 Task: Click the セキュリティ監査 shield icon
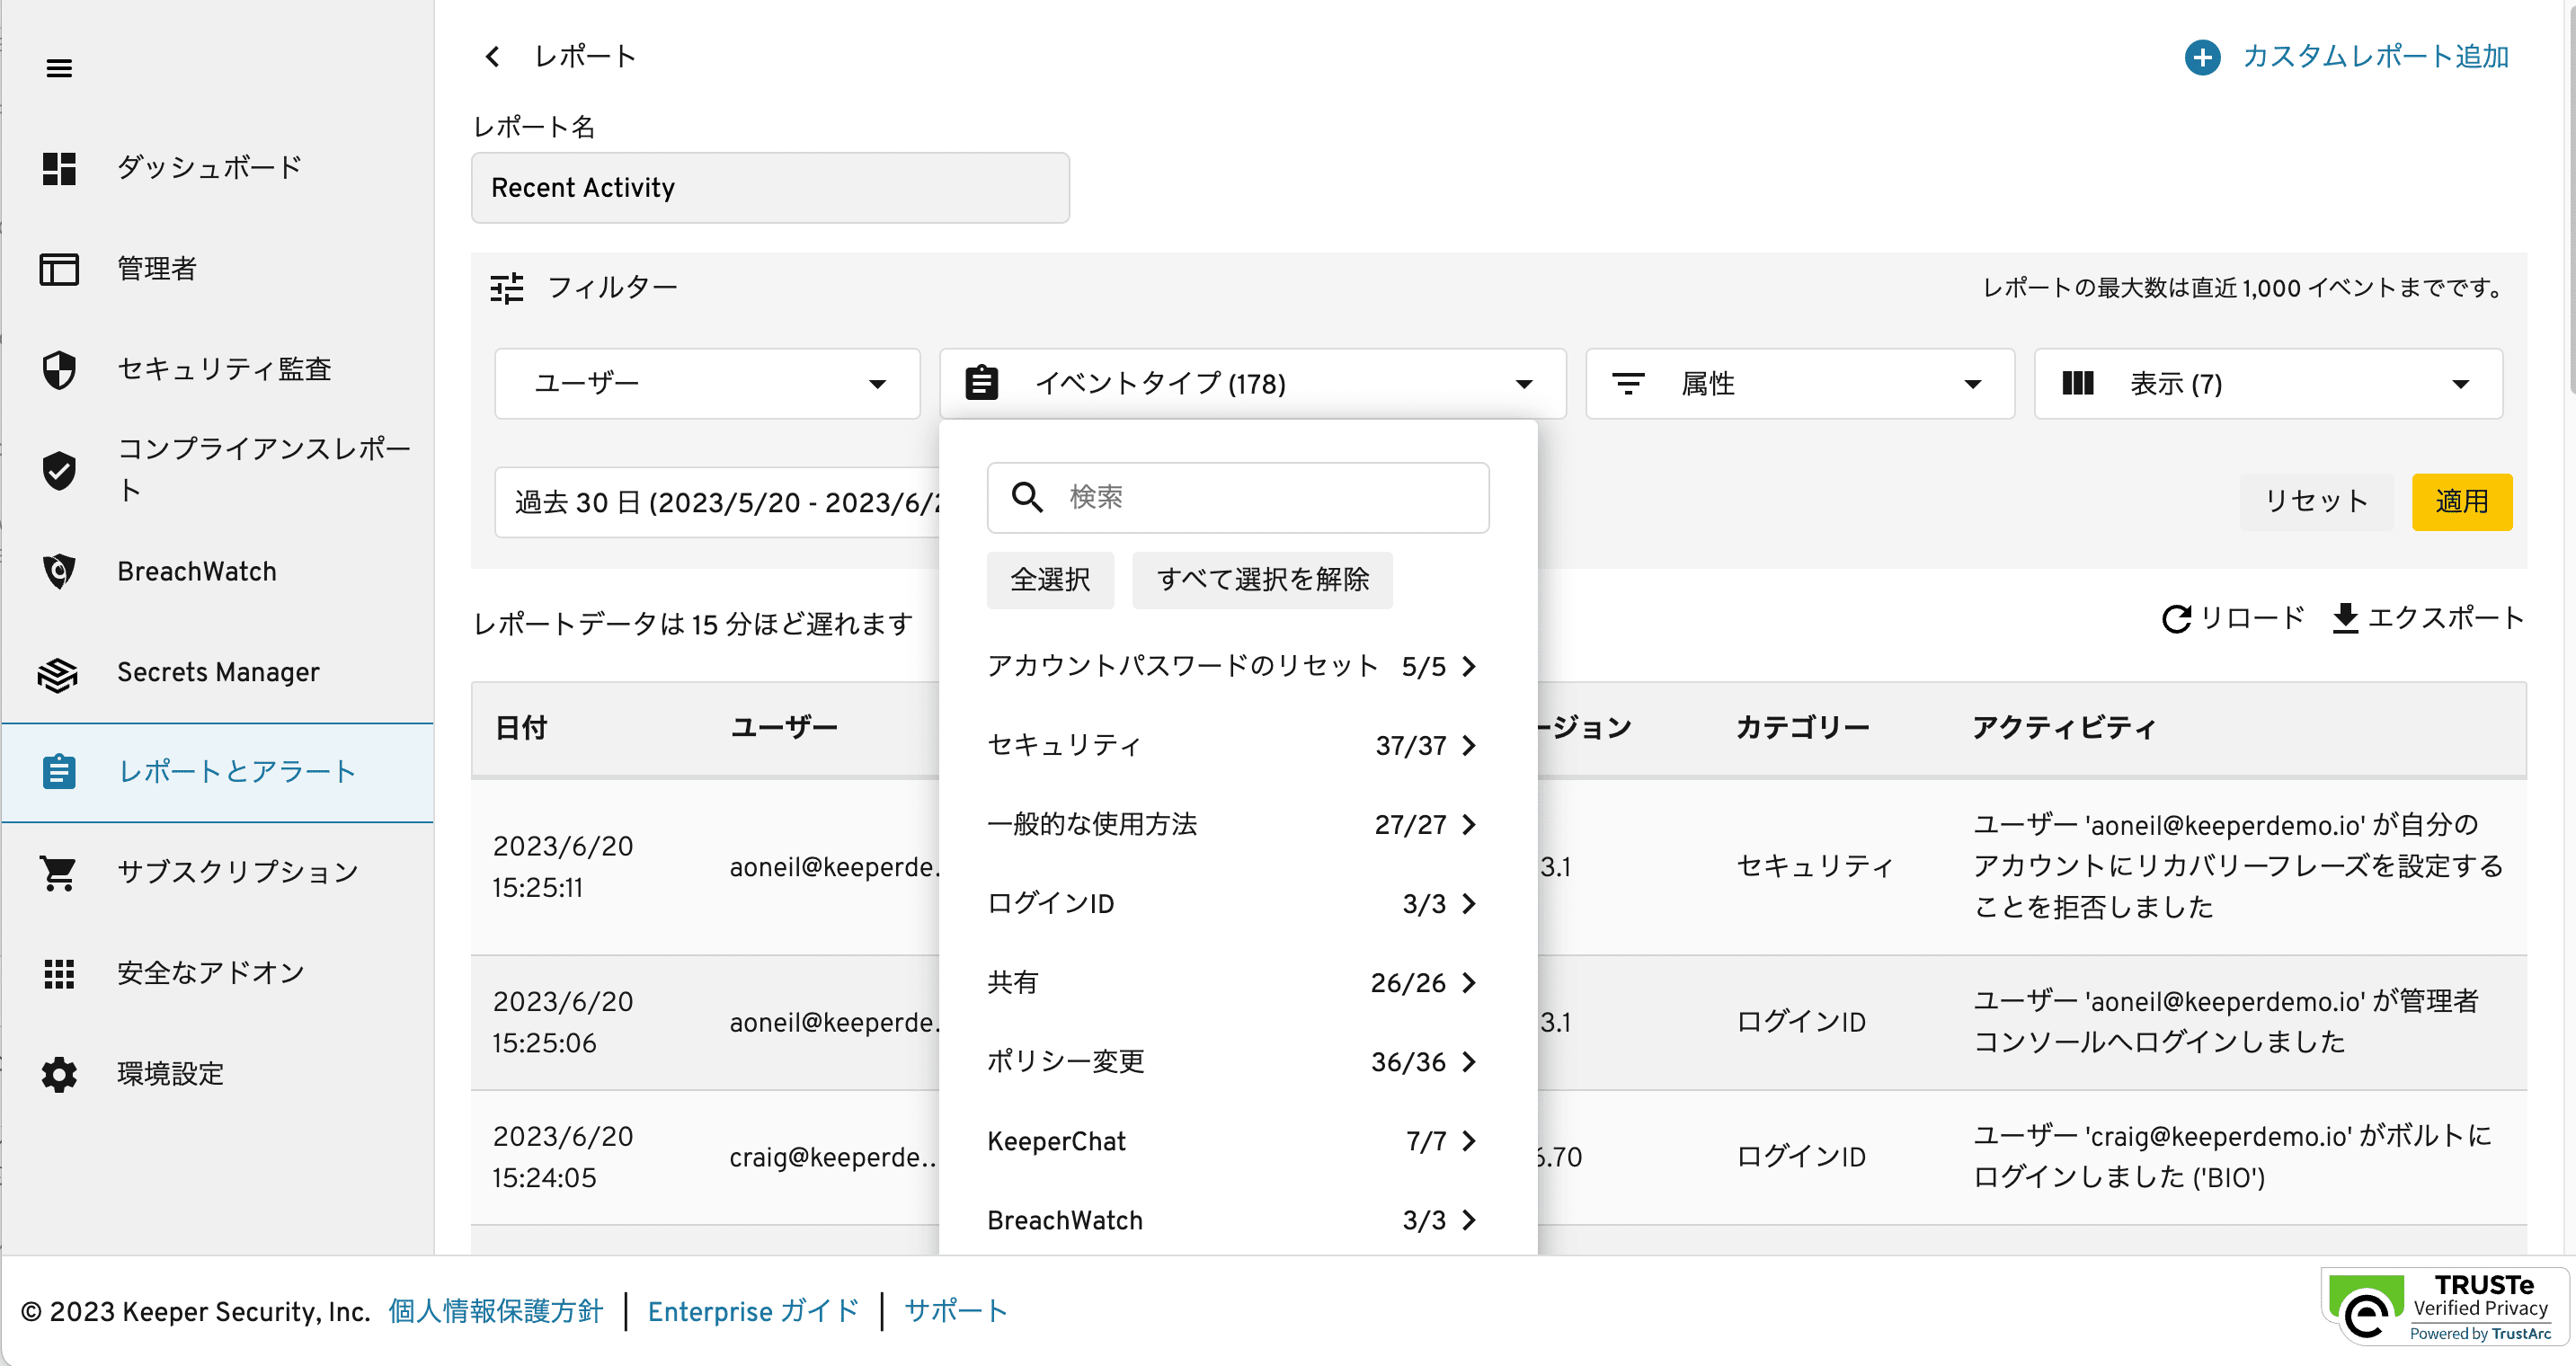click(59, 369)
